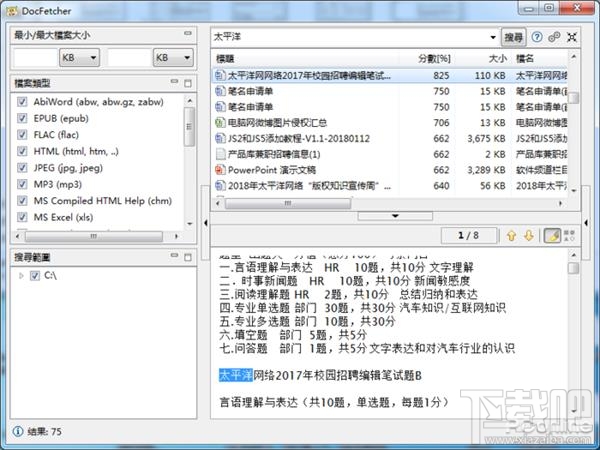600x450 pixels.
Task: Toggle HTML (html, htm) checkbox
Action: [22, 151]
